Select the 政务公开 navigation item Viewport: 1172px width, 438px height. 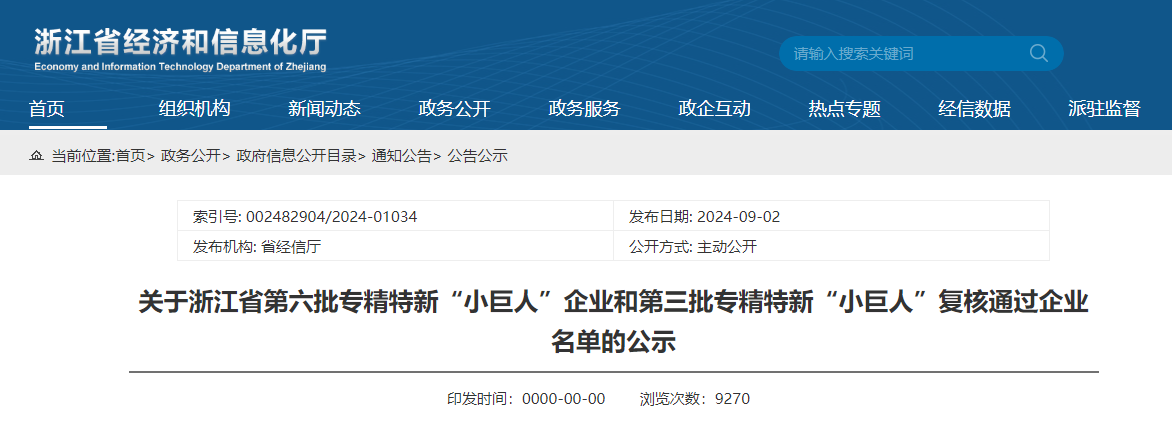click(454, 109)
